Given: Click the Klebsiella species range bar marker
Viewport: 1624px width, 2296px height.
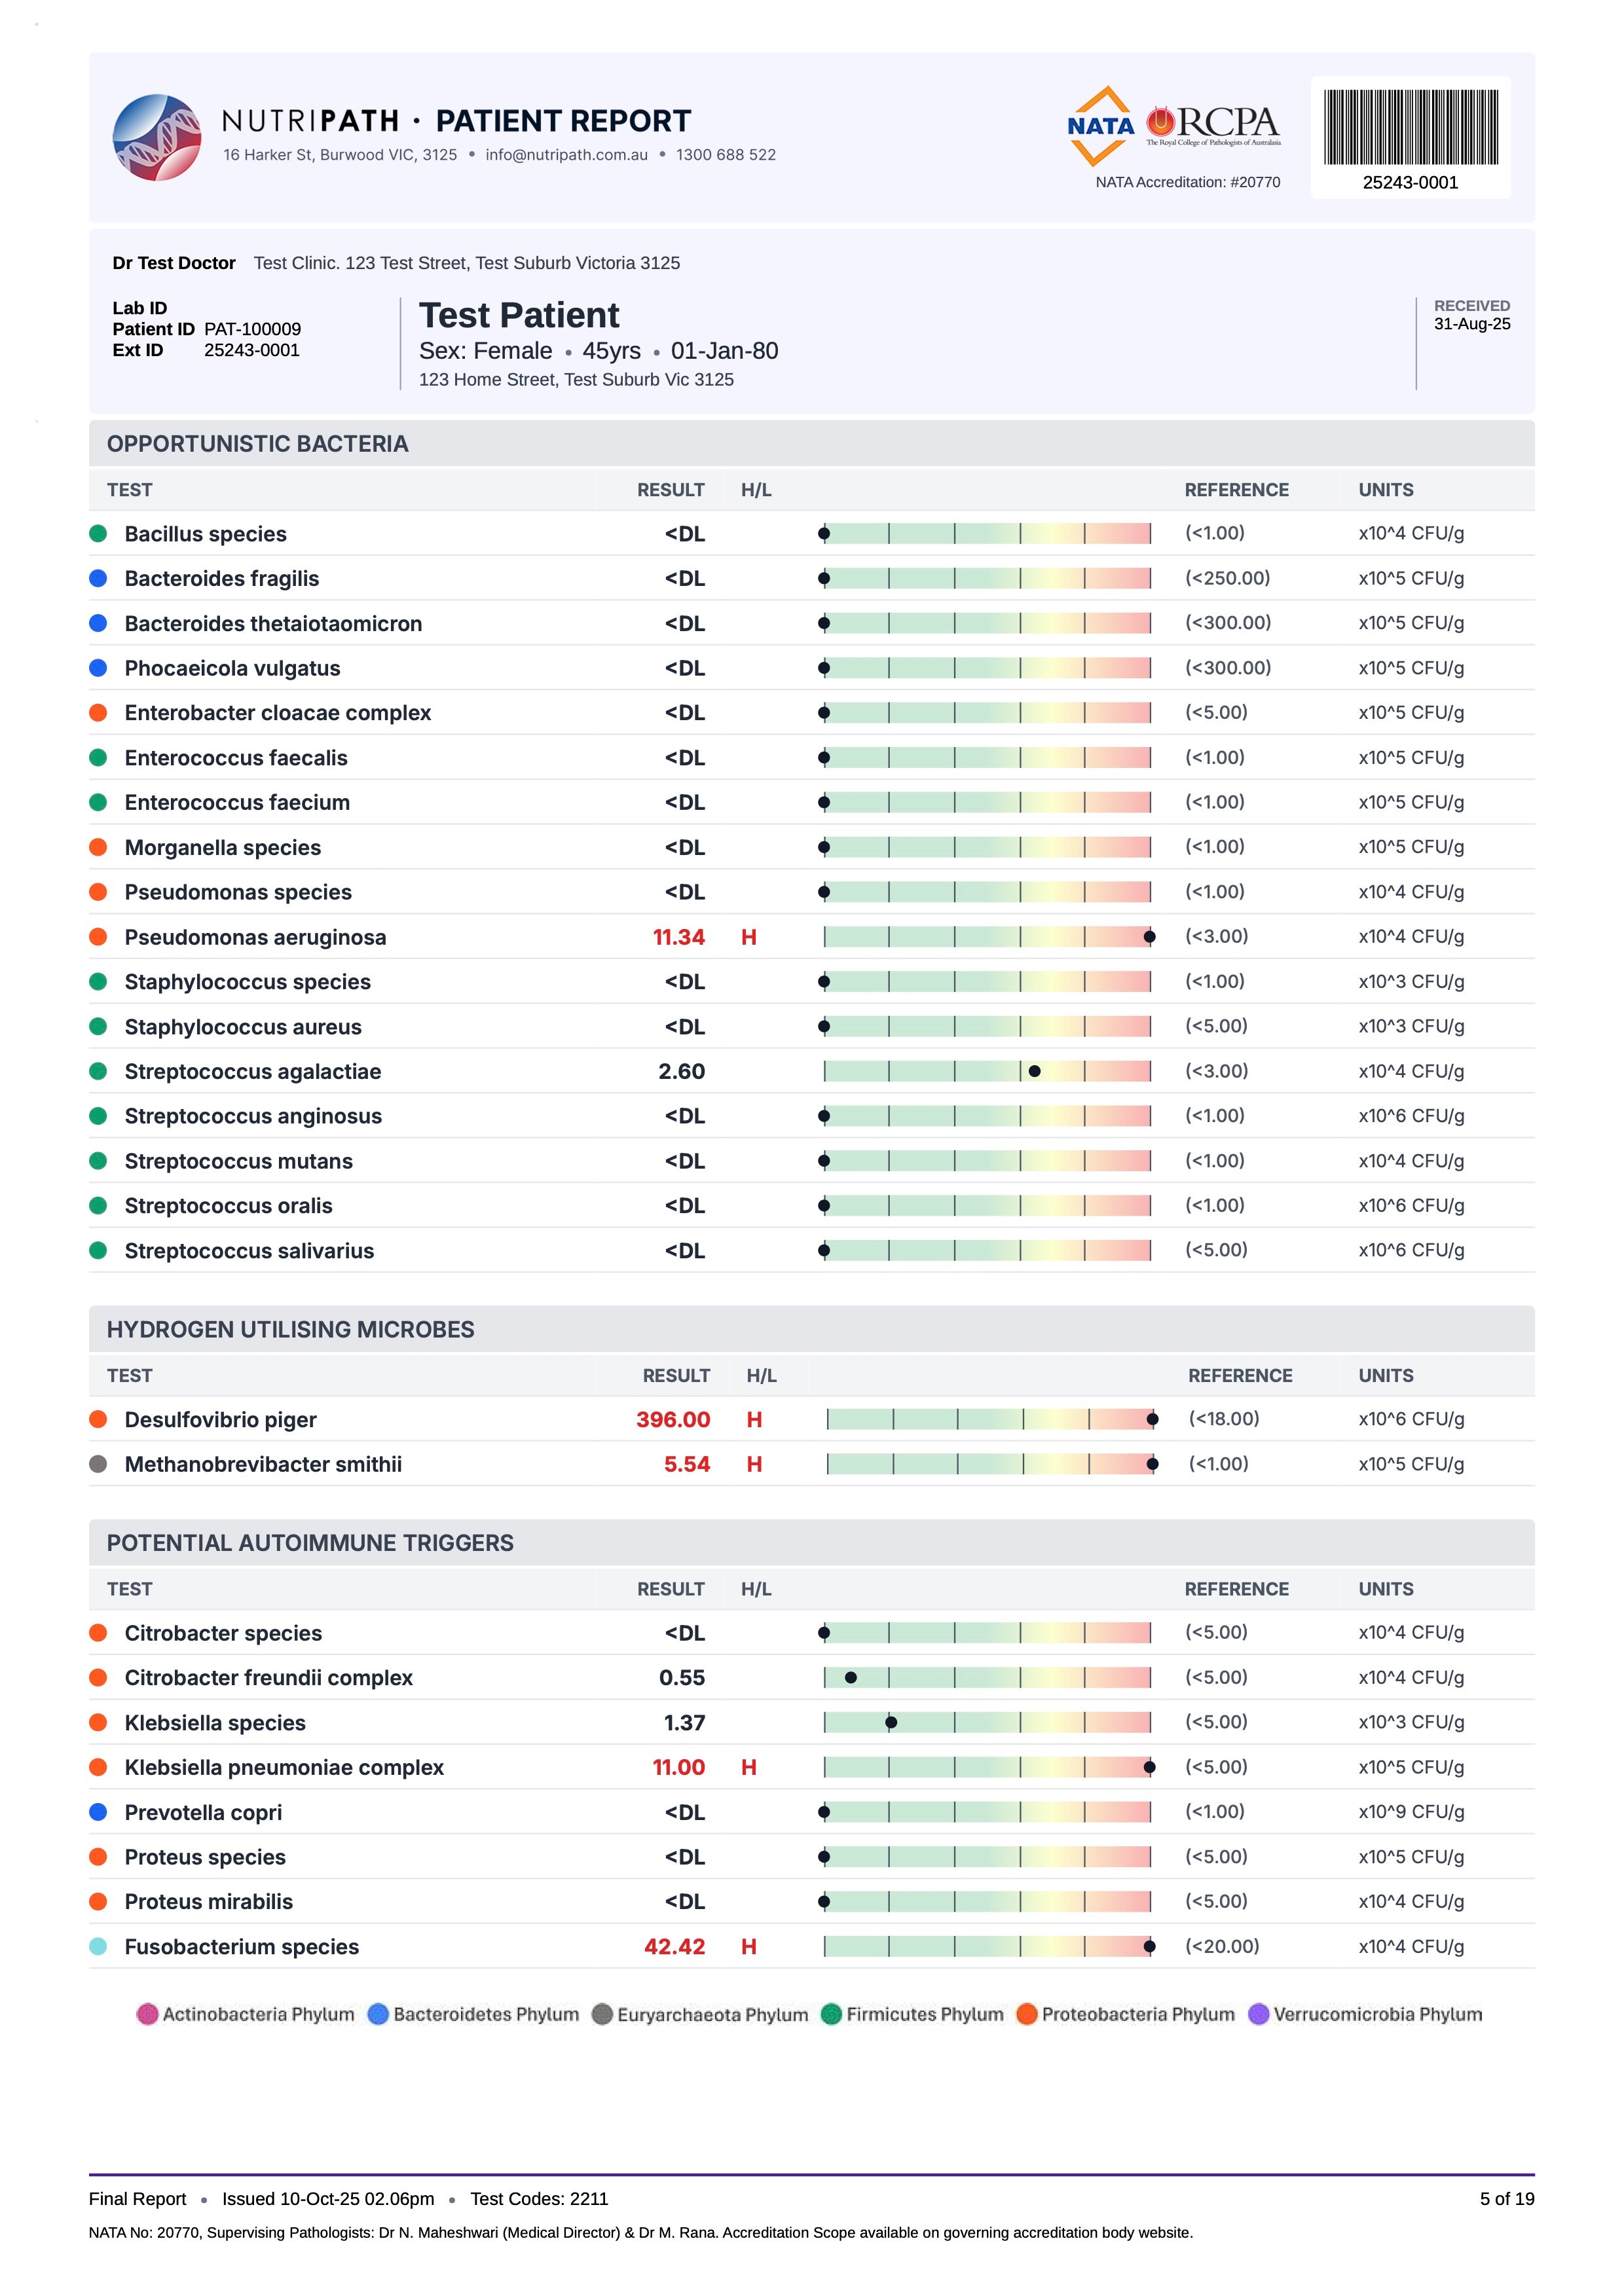Looking at the screenshot, I should (x=891, y=1722).
